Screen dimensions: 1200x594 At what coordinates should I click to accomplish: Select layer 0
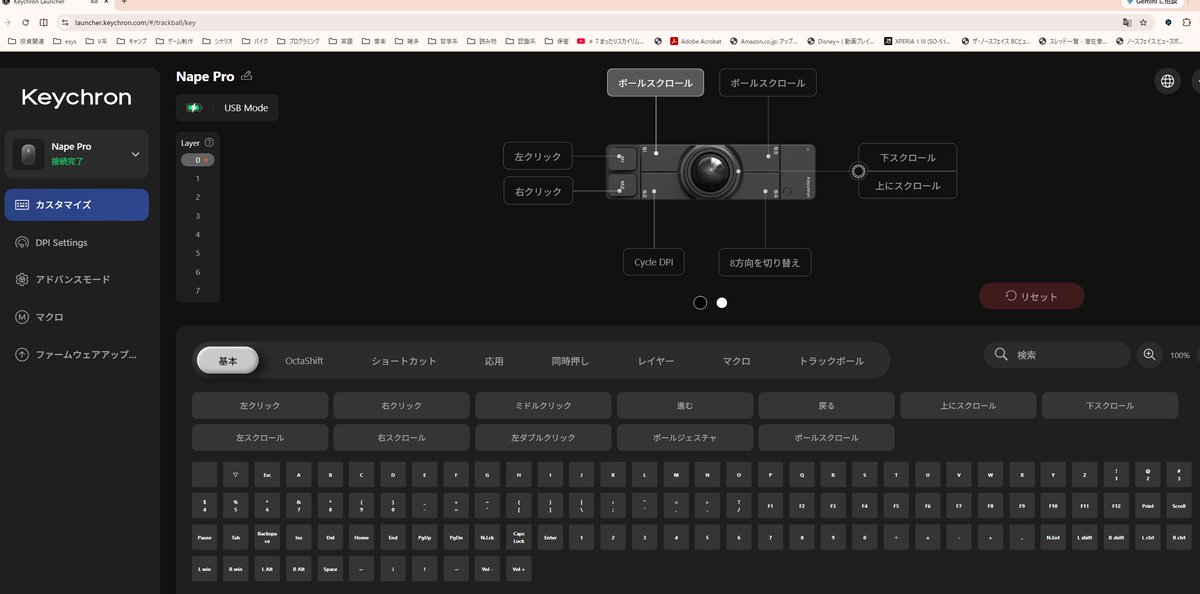(198, 160)
